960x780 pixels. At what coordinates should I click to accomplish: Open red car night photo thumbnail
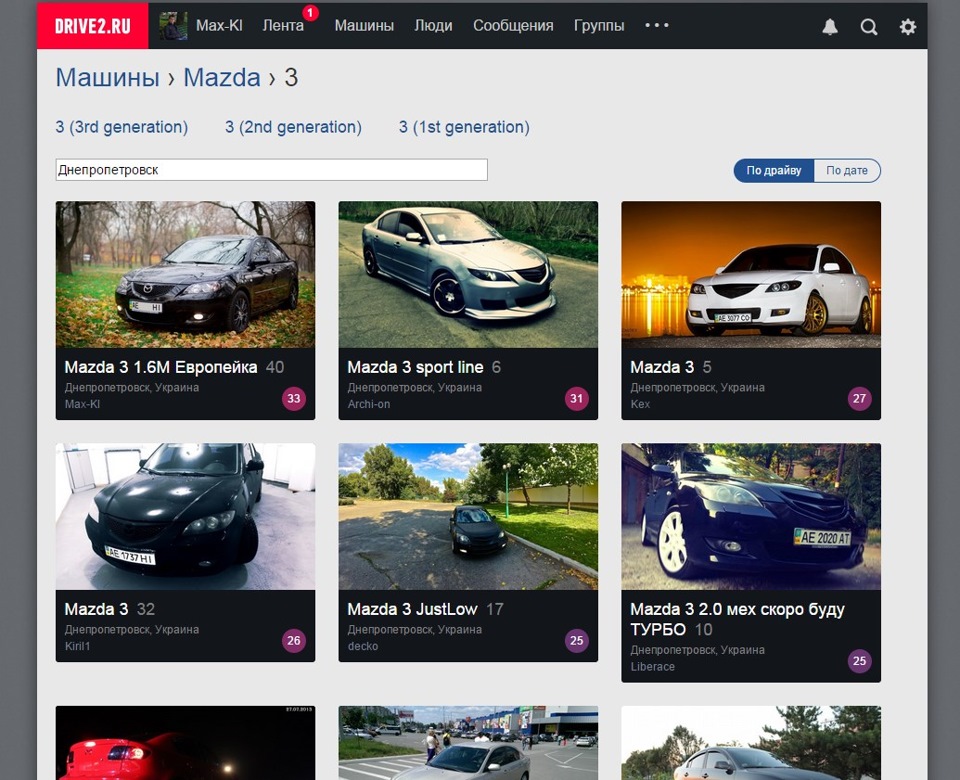tap(186, 743)
